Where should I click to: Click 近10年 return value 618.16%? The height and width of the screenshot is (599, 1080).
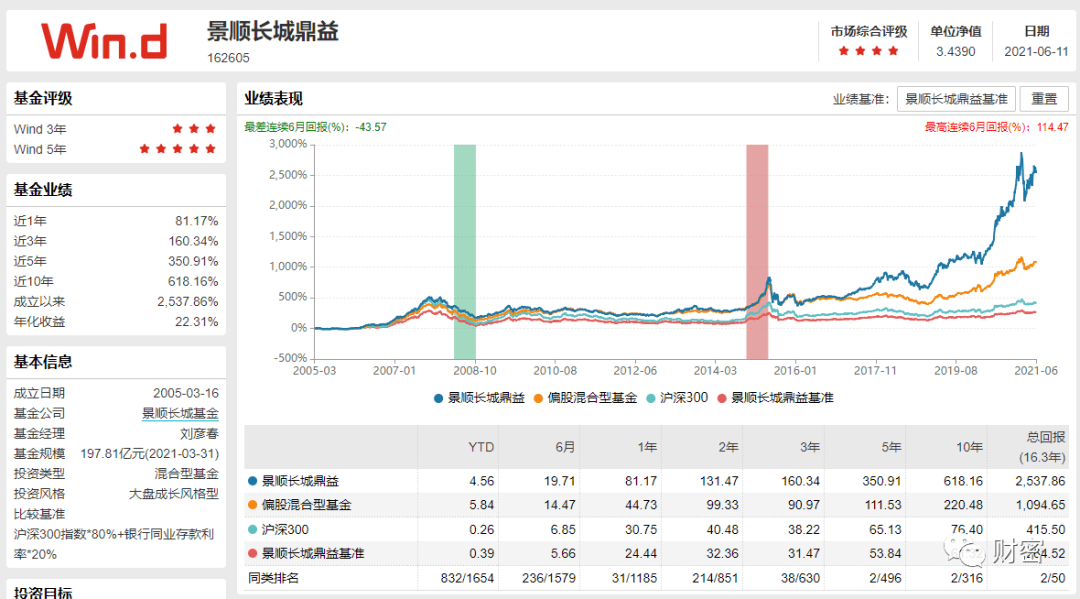pyautogui.click(x=193, y=281)
